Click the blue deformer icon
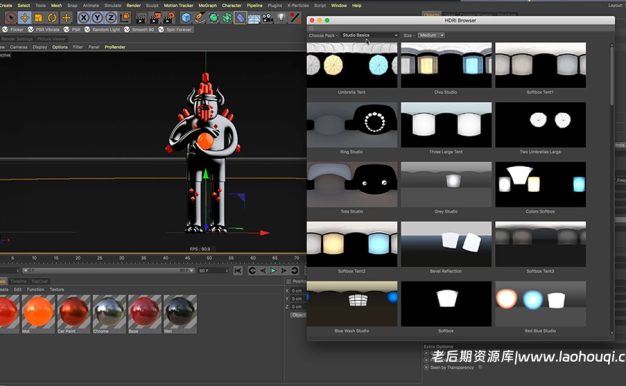The width and height of the screenshot is (626, 386). click(240, 18)
